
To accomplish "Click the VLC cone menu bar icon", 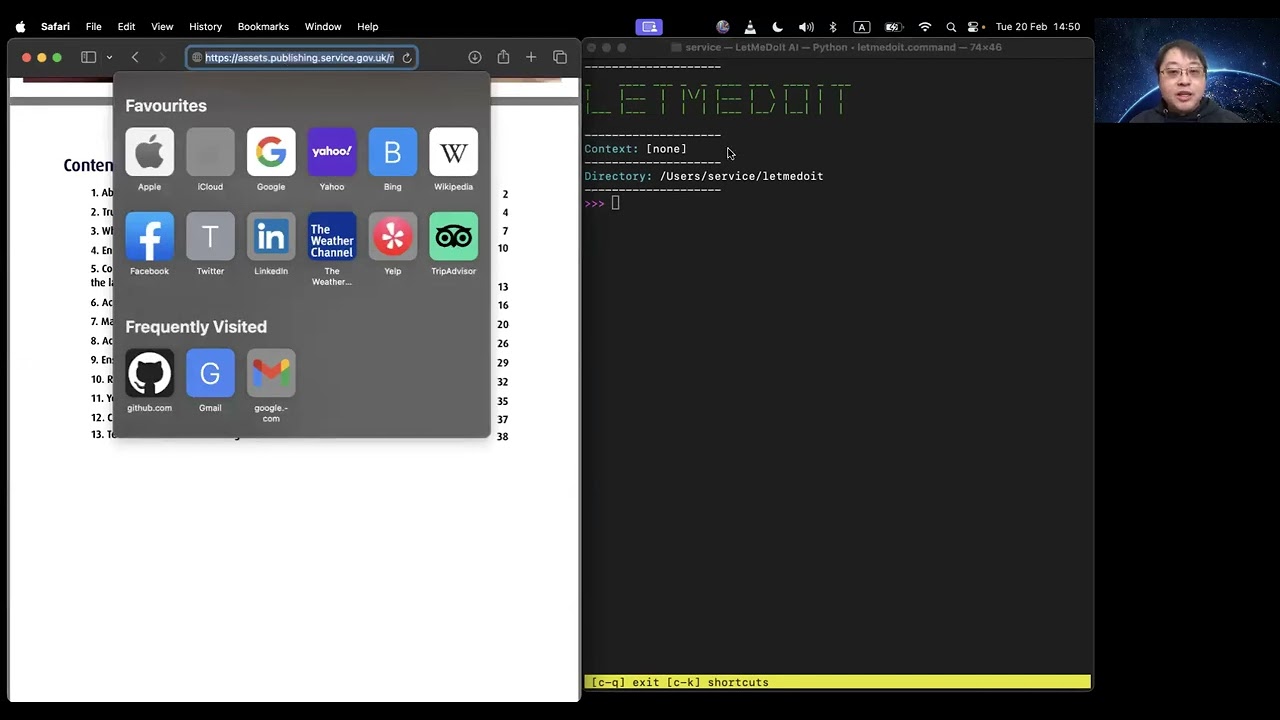I will tap(750, 27).
